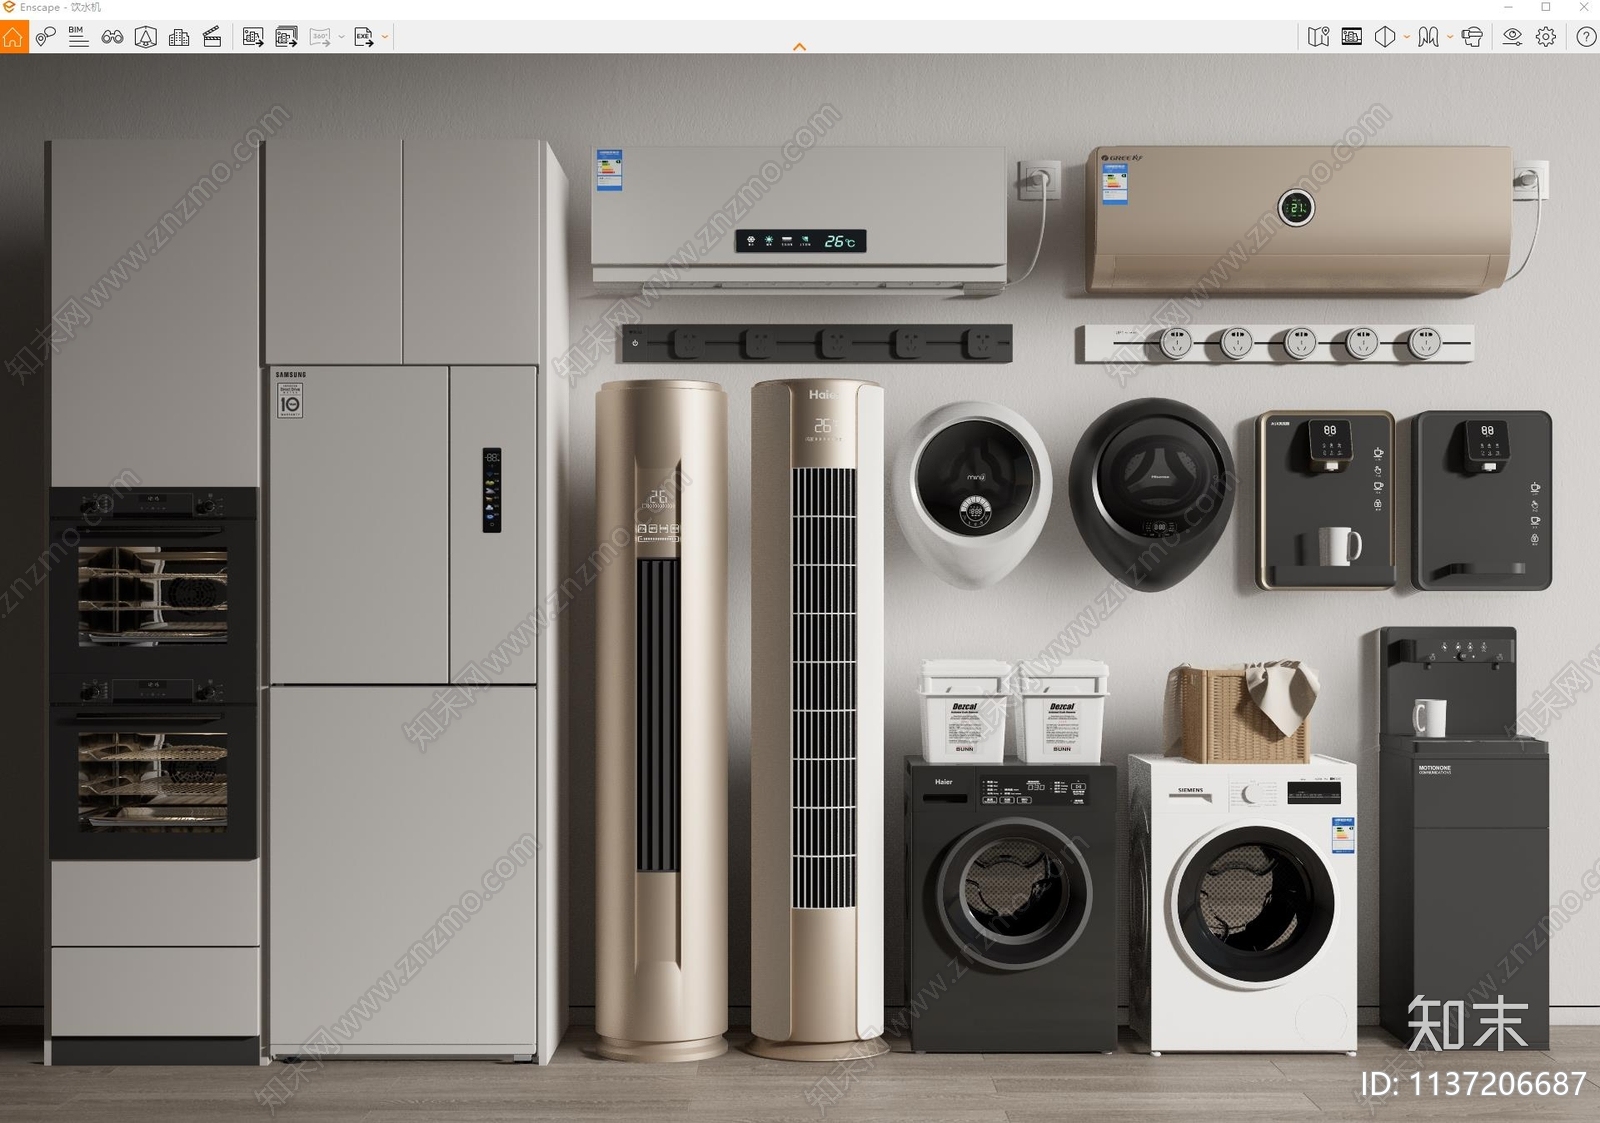Open the Enscape Asset Library icon

(x=146, y=38)
